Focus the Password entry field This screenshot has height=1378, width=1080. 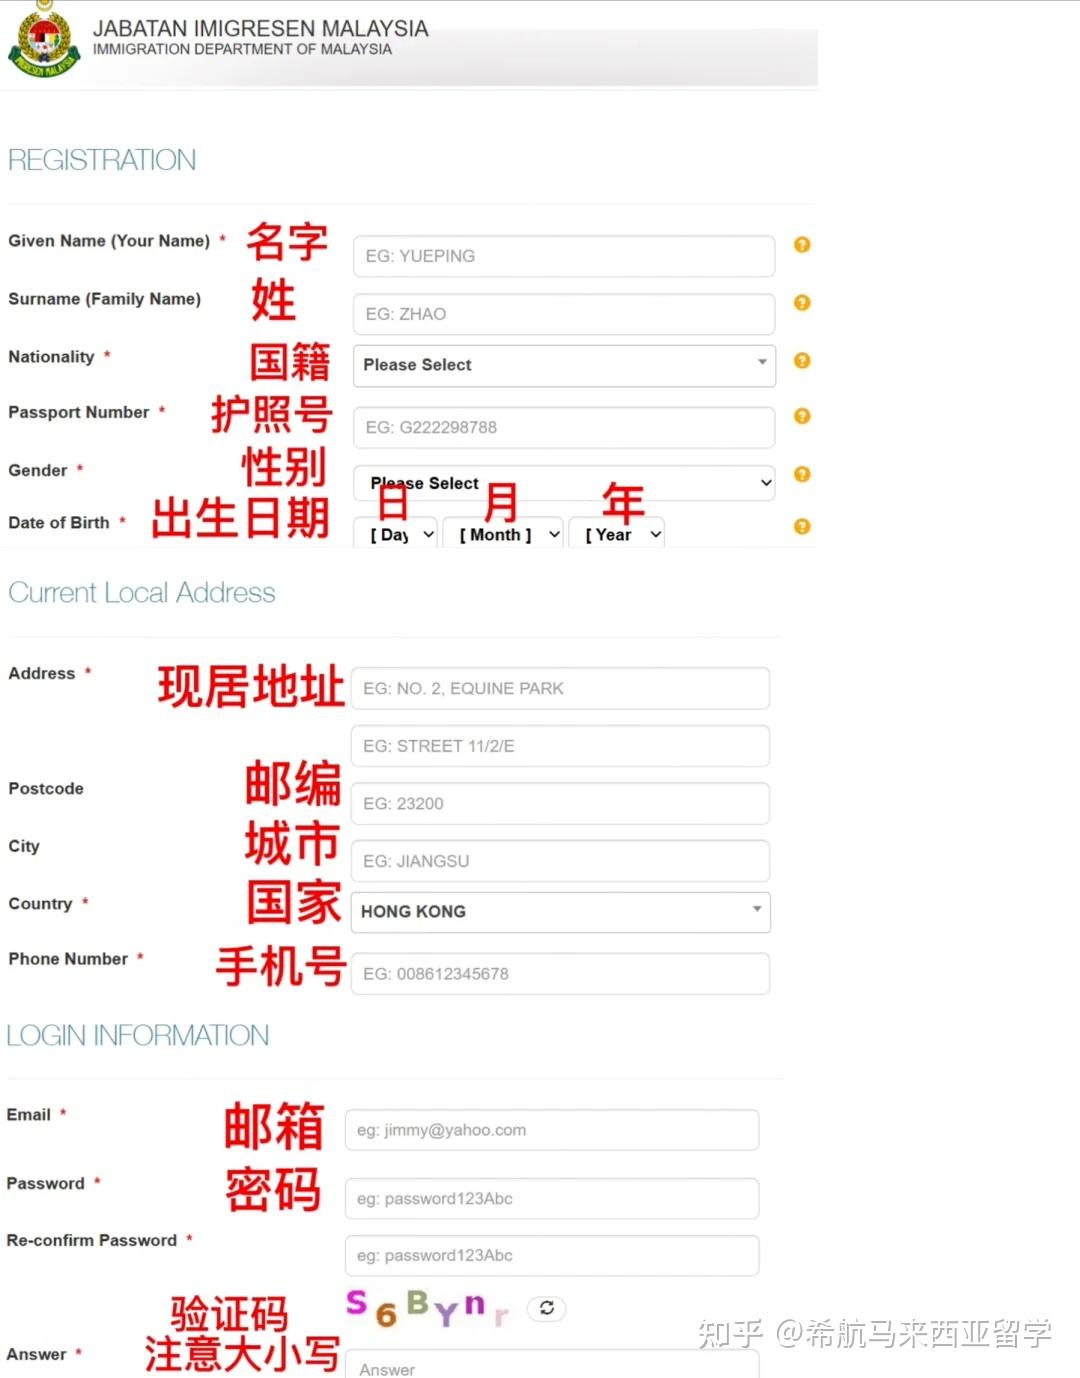pyautogui.click(x=551, y=1198)
